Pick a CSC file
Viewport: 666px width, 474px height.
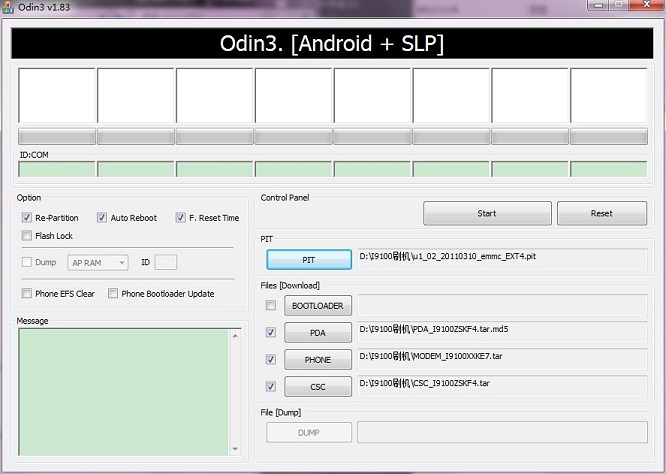tap(318, 387)
